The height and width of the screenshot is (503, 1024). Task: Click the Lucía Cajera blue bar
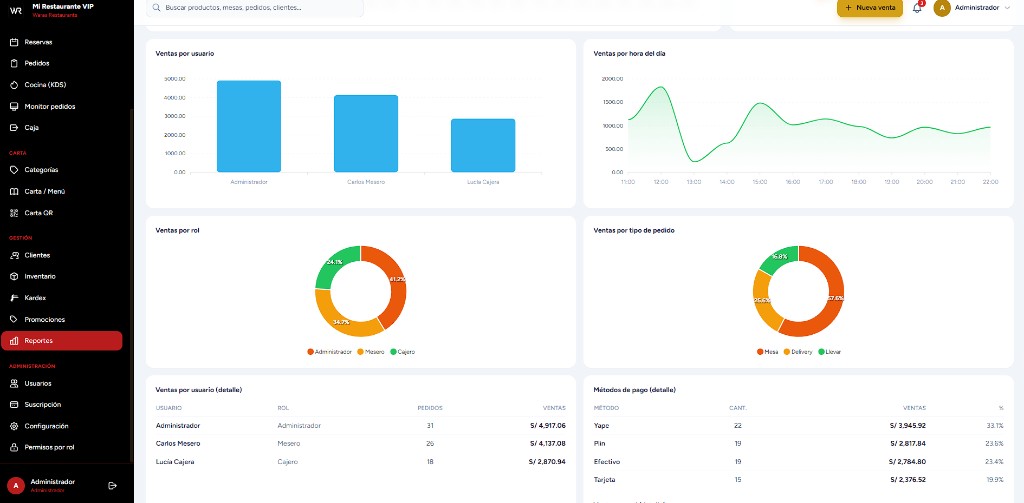coord(483,146)
